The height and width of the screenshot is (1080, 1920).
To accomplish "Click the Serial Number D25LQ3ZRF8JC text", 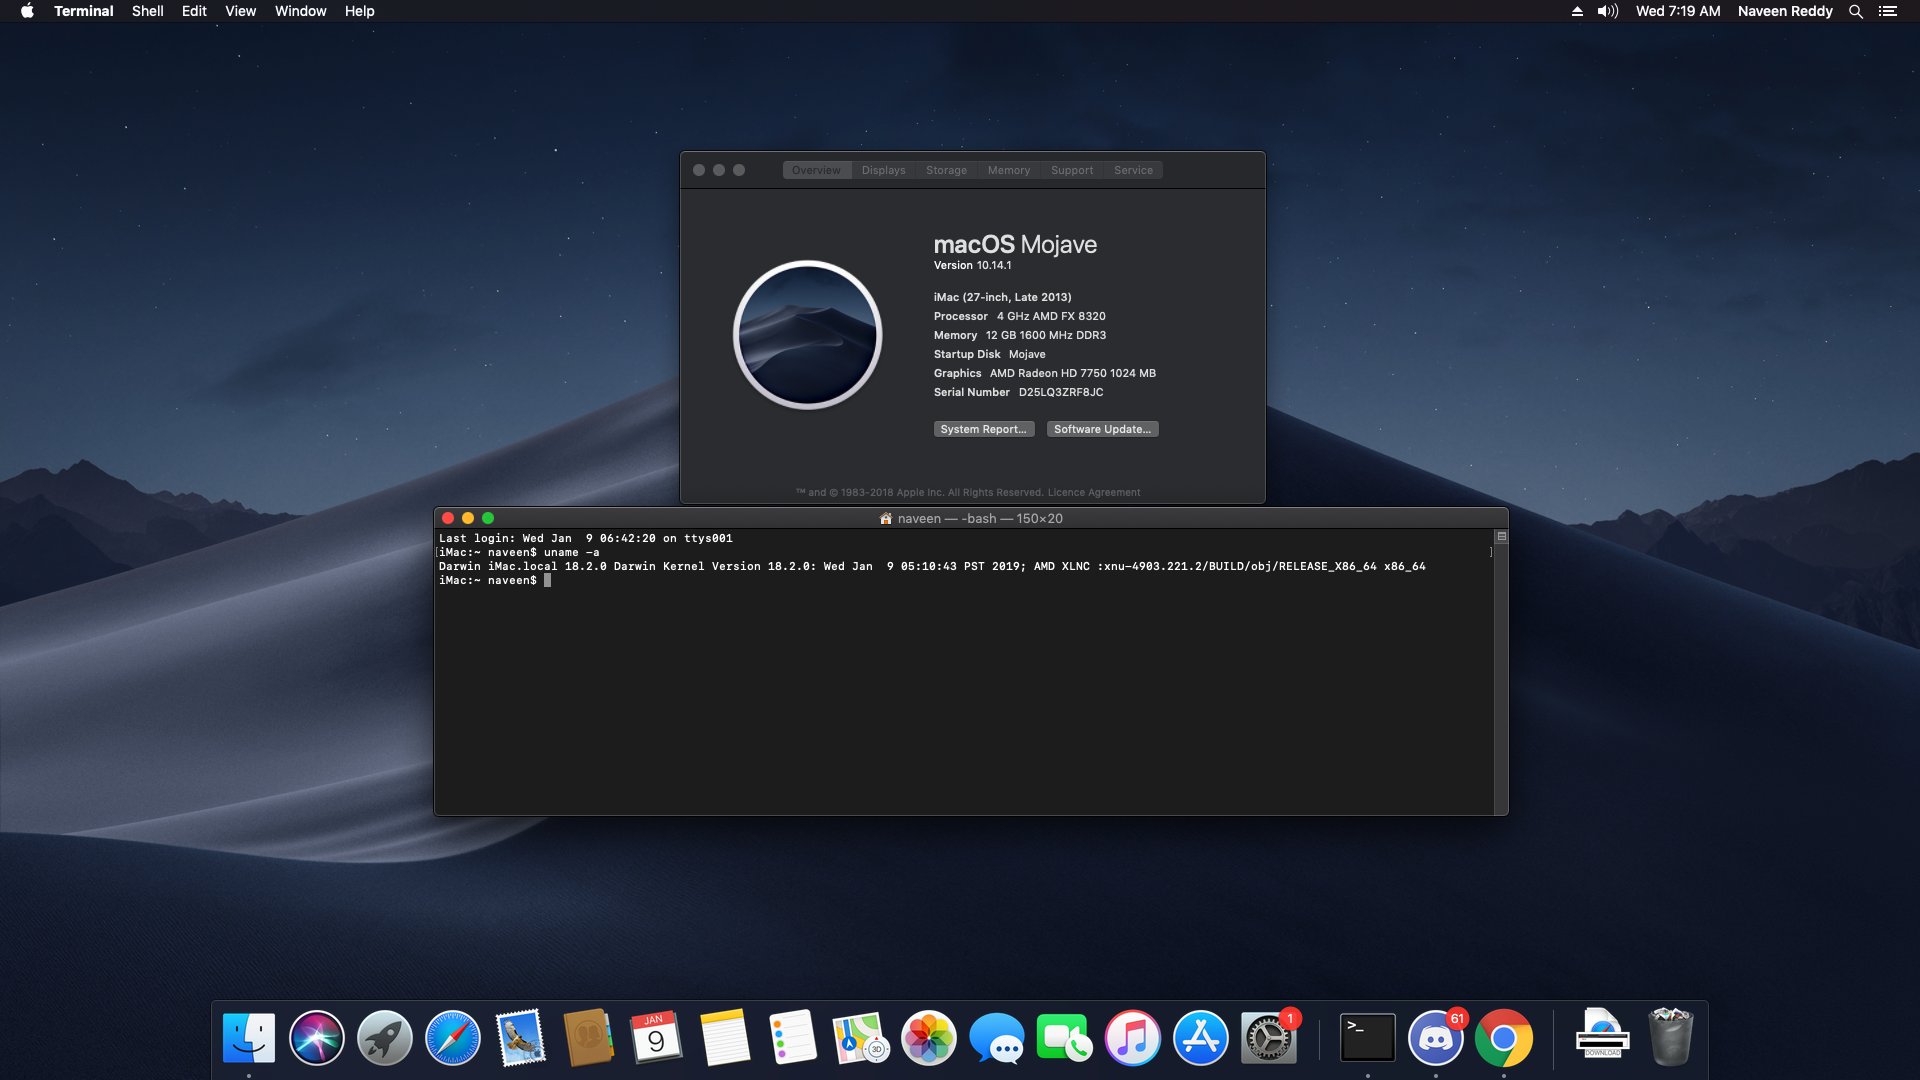I will [x=1018, y=392].
